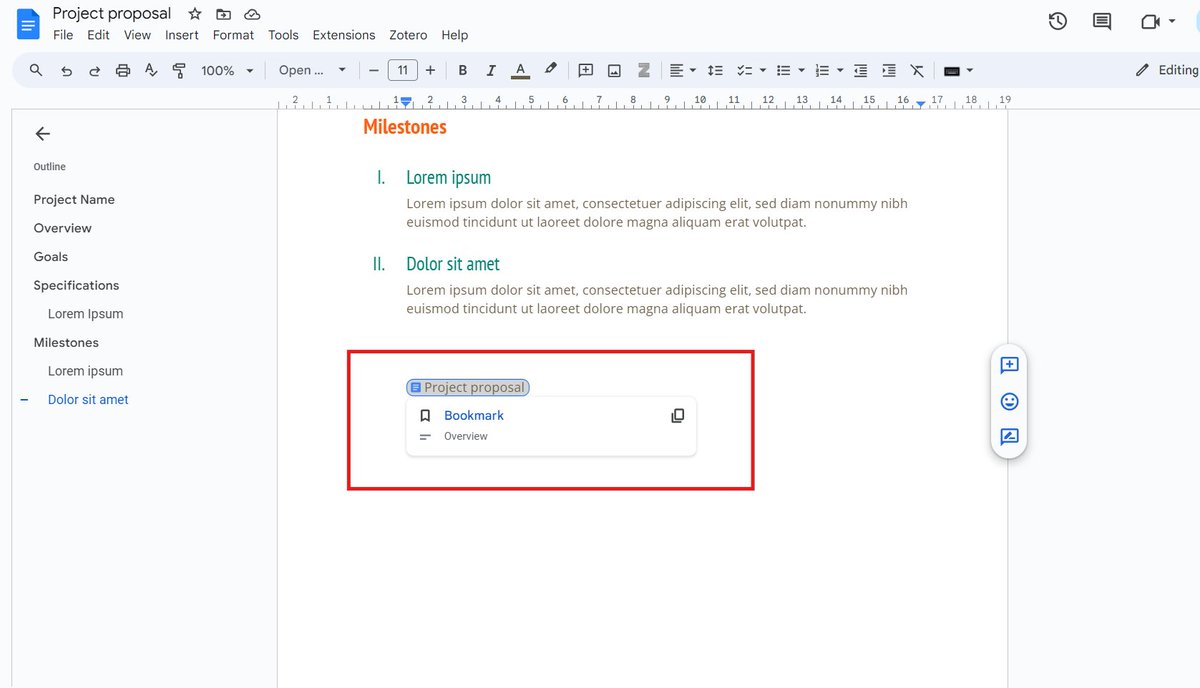The image size is (1200, 688).
Task: Add an emoji reaction from the margin
Action: [x=1009, y=400]
